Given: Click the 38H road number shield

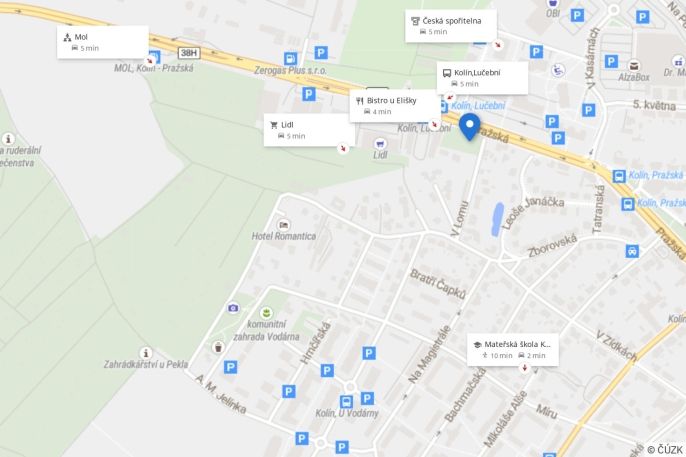Looking at the screenshot, I should pos(189,53).
